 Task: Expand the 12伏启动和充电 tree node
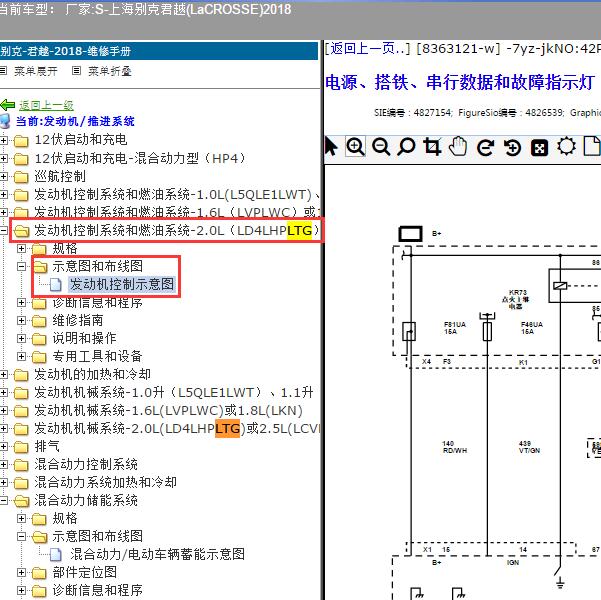(3, 140)
